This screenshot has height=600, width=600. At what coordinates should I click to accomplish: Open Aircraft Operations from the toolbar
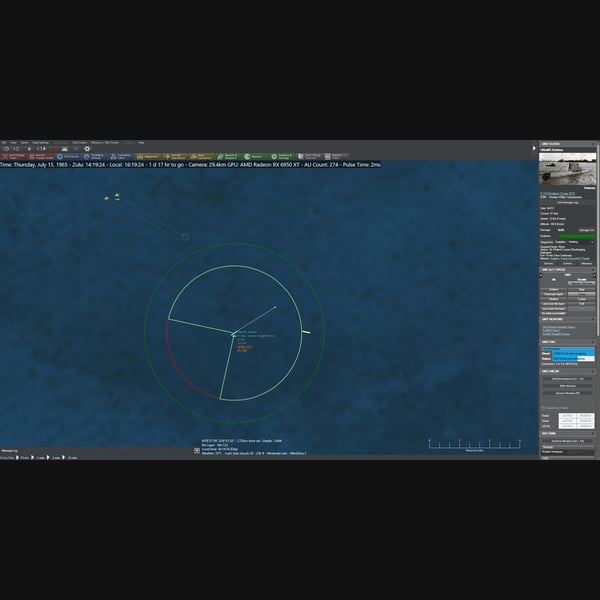(x=175, y=157)
